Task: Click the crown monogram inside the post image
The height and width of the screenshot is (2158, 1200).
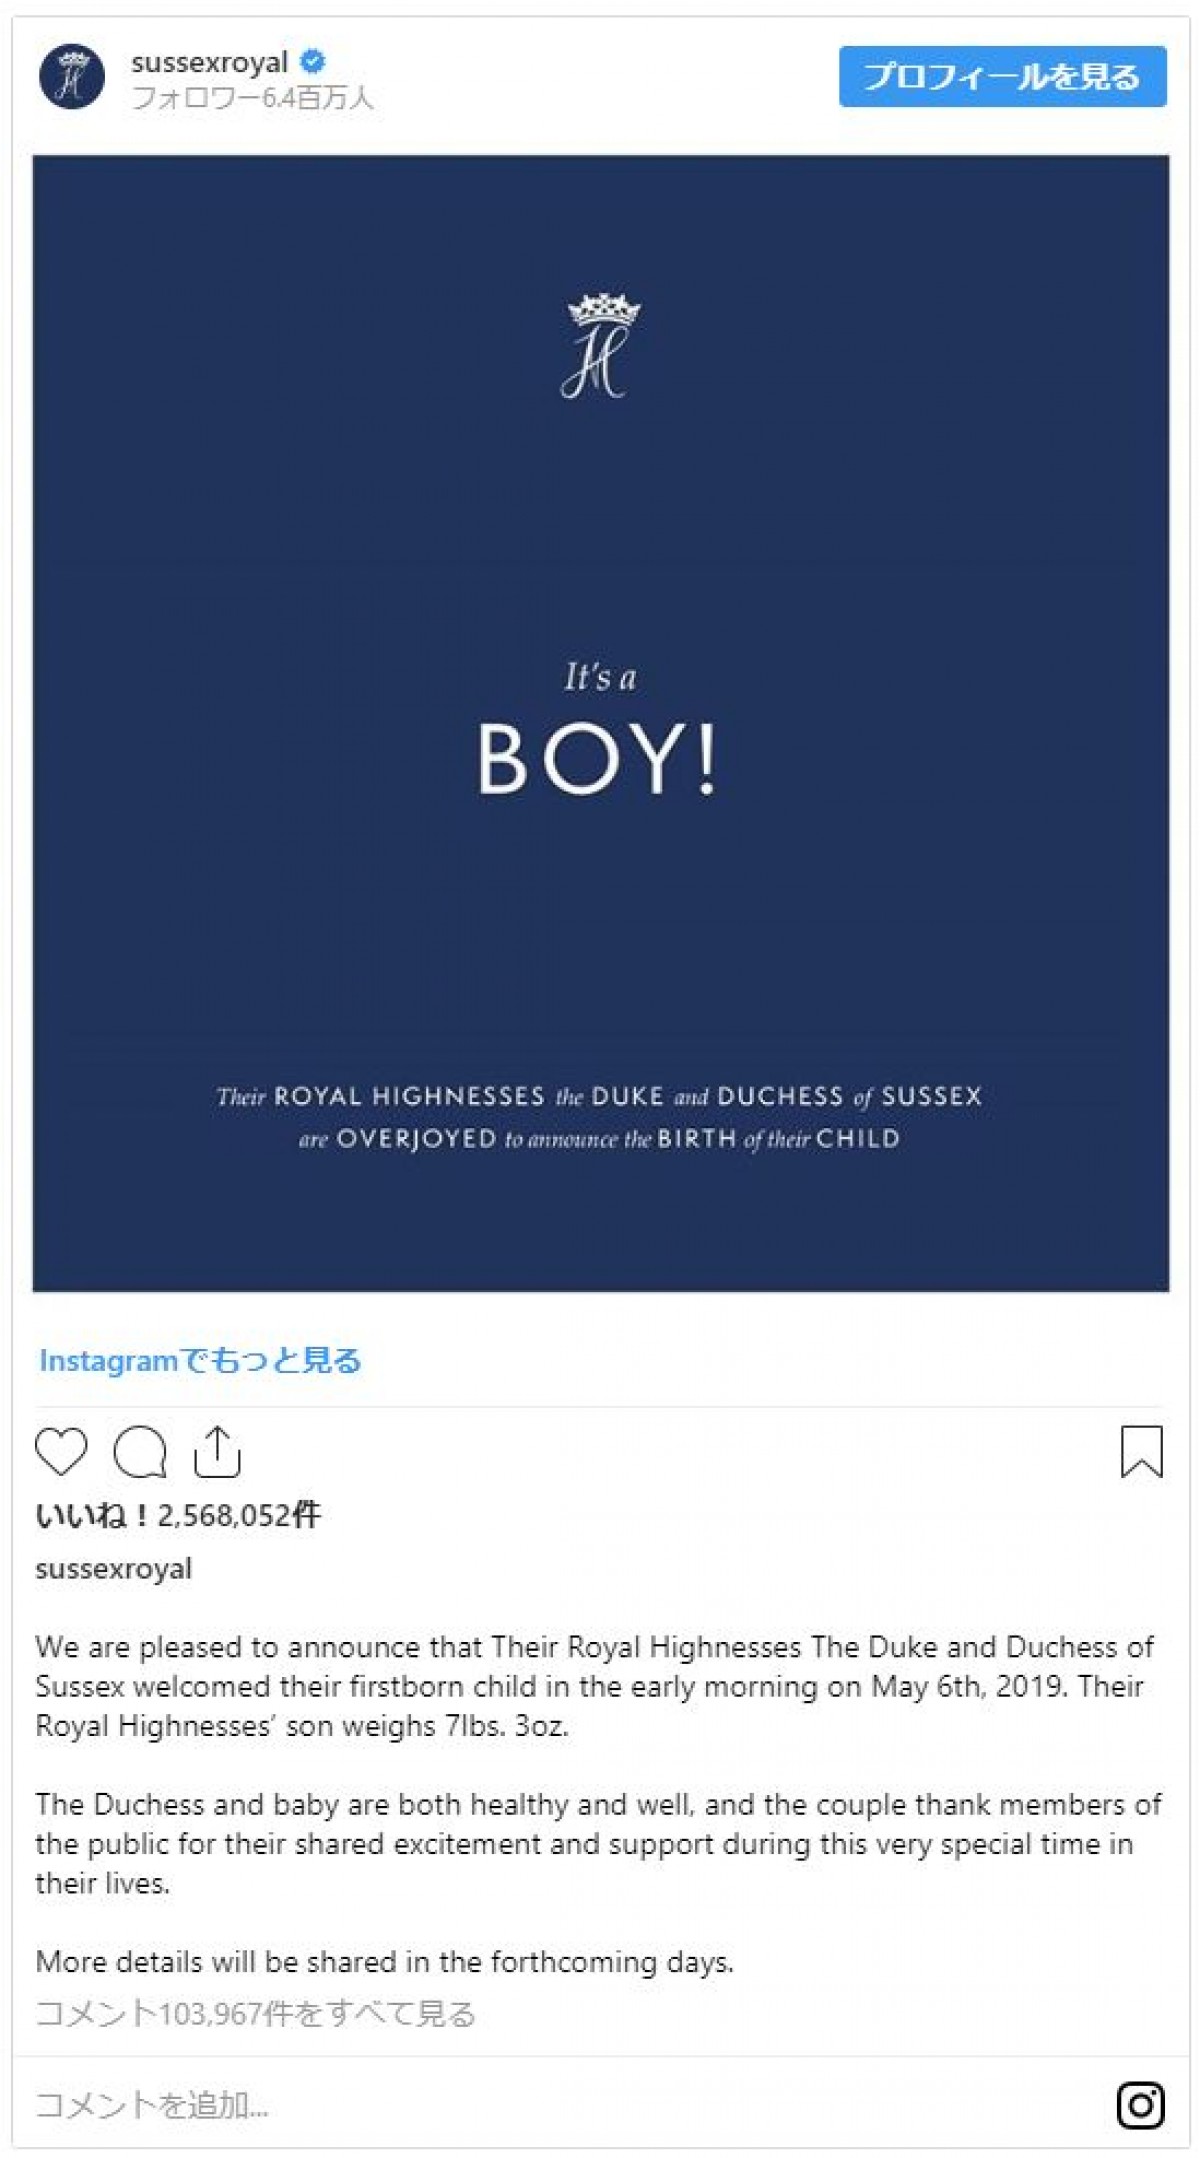Action: 600,346
